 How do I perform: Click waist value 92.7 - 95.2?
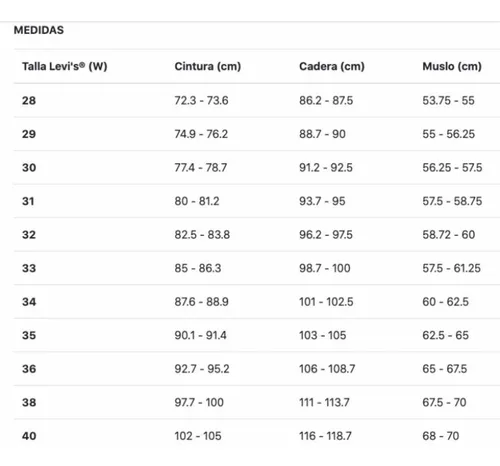coord(202,369)
